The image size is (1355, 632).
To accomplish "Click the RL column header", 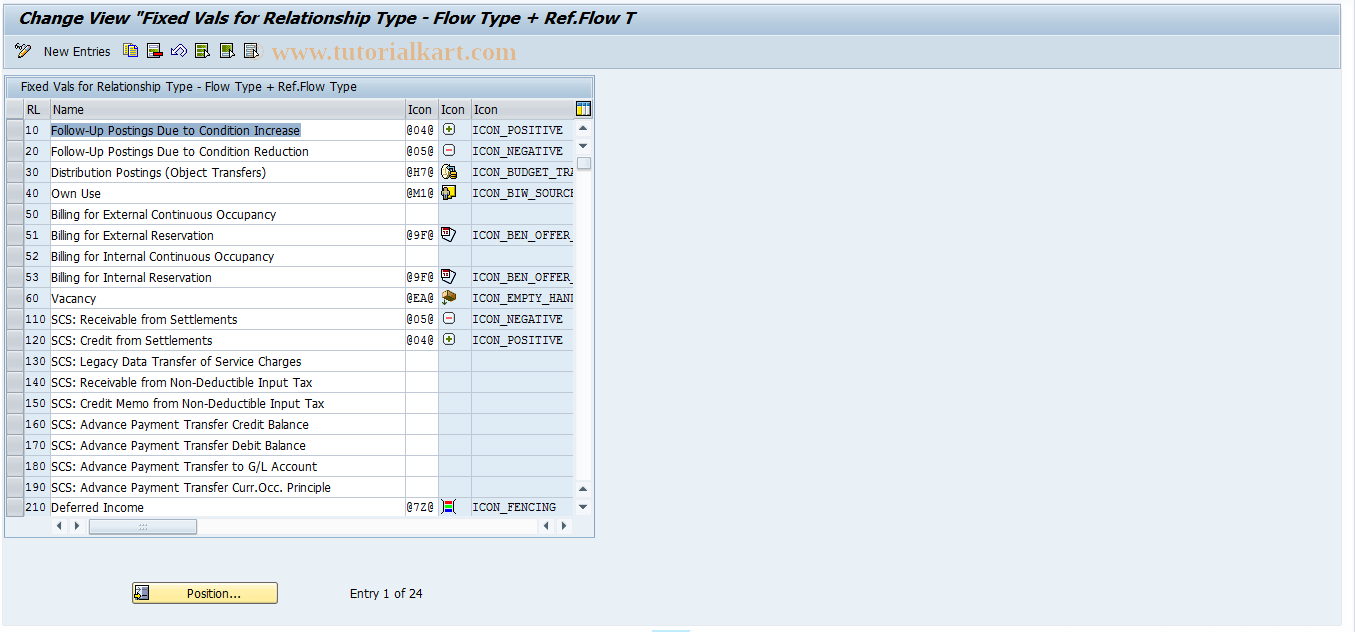I will click(36, 109).
